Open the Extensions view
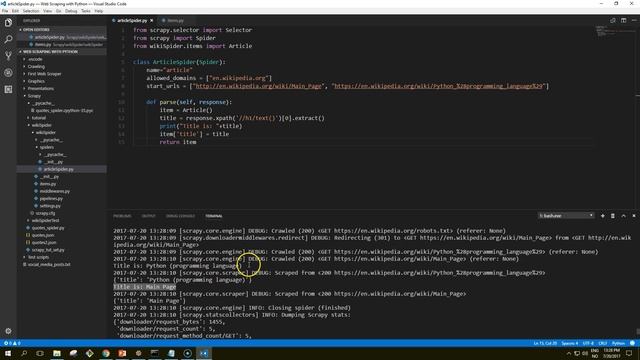The height and width of the screenshot is (360, 640). tap(8, 89)
